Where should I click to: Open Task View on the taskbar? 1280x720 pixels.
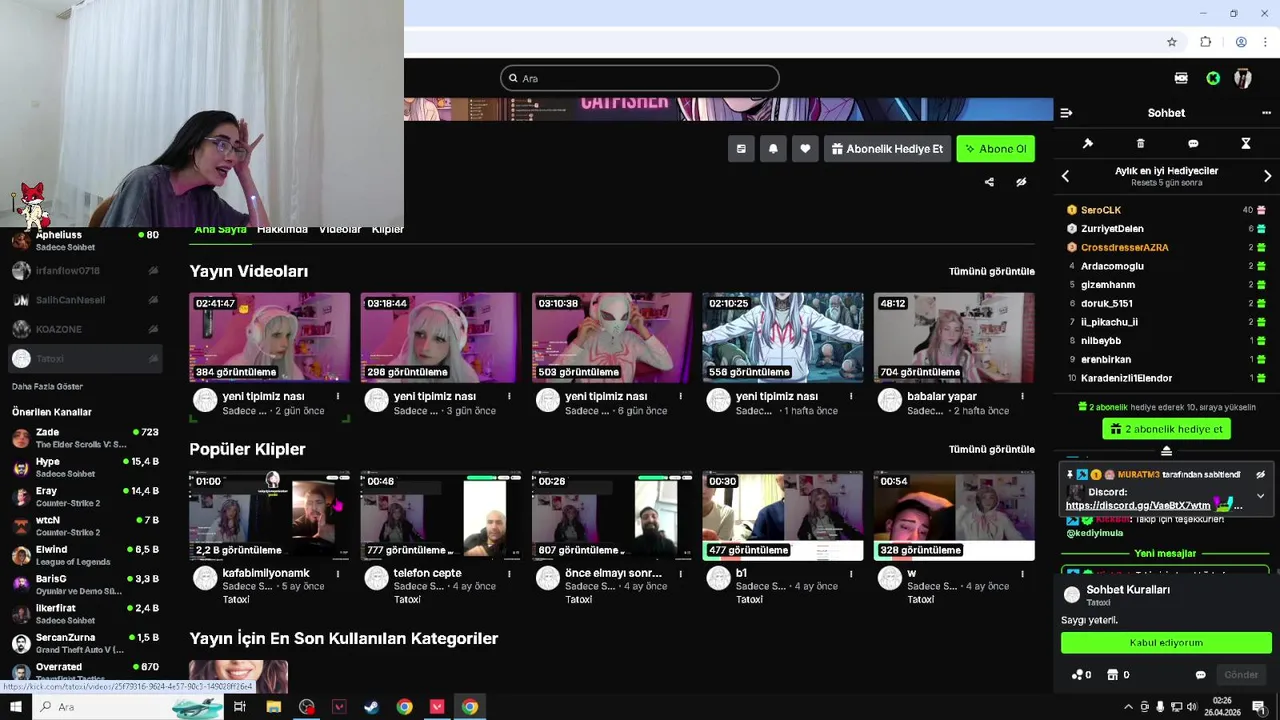(x=240, y=707)
